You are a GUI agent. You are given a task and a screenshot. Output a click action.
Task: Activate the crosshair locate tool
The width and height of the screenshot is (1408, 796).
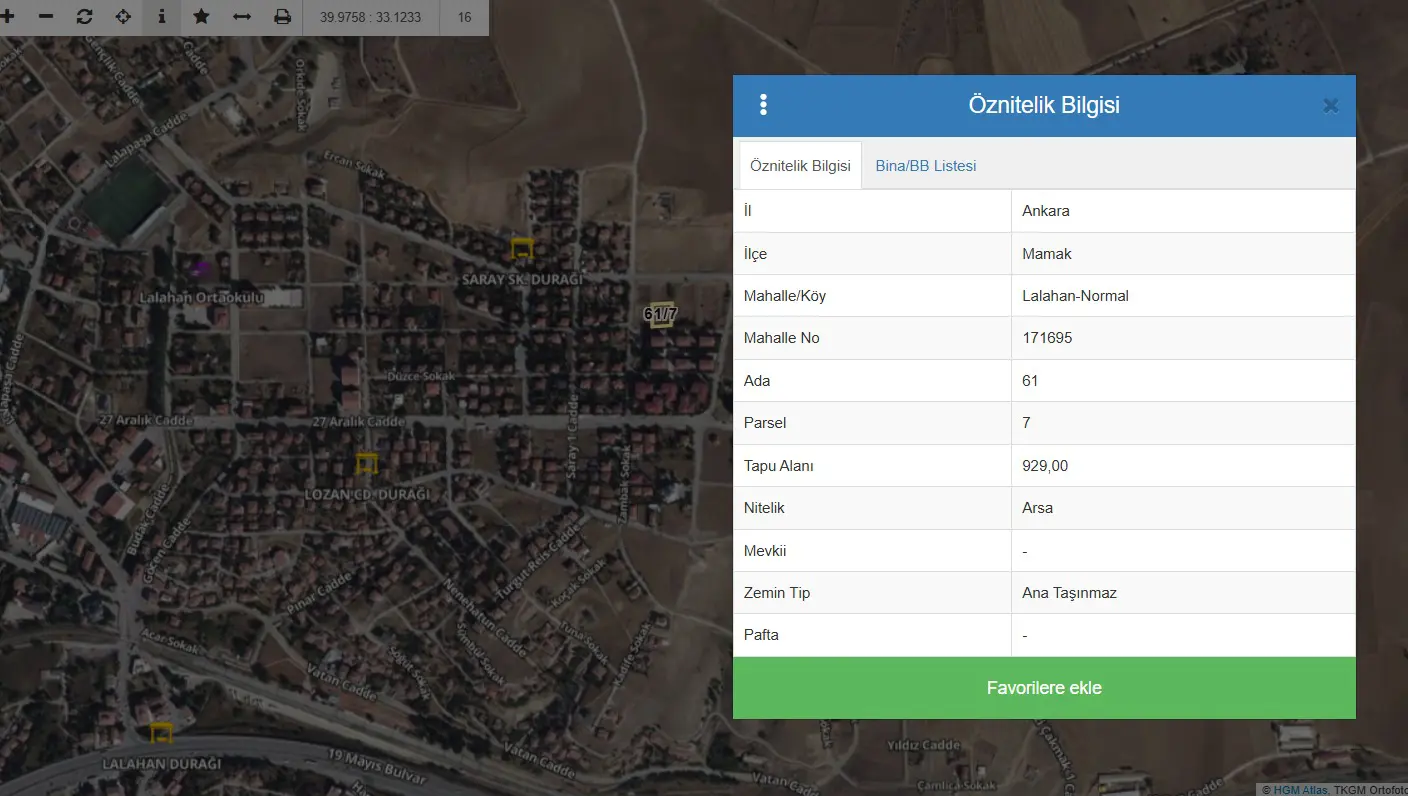(123, 17)
